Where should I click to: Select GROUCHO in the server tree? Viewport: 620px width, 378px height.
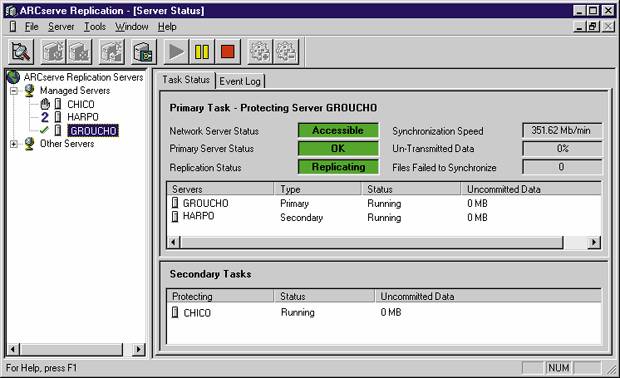click(93, 130)
